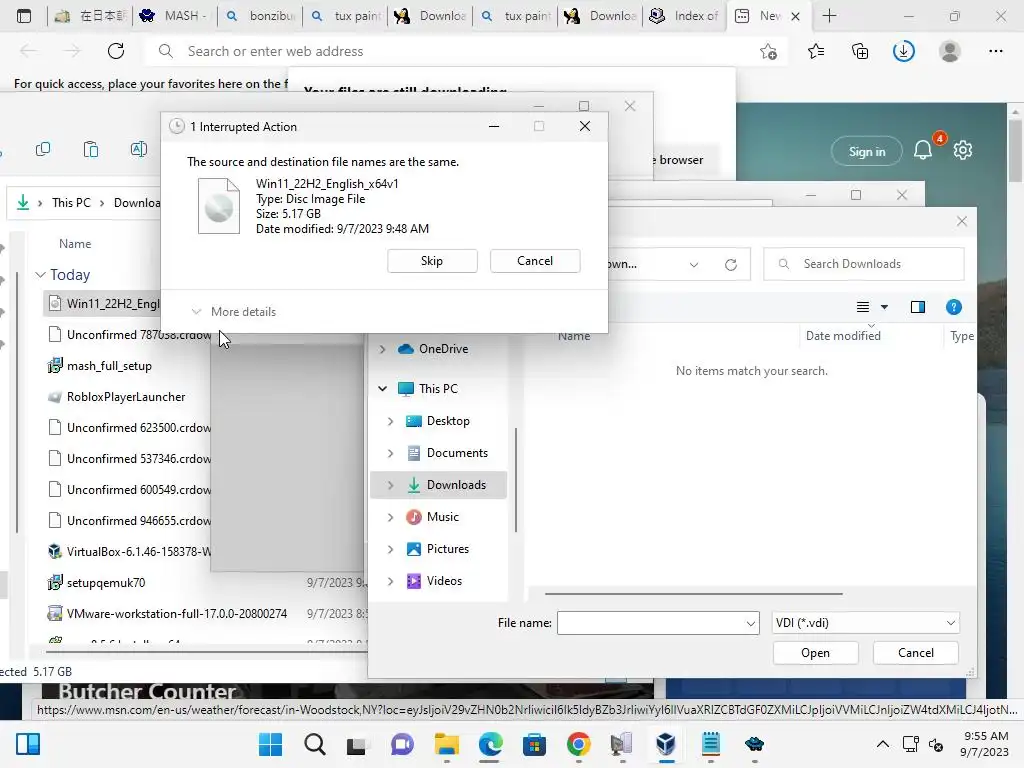Expand More details in the Interrupted Action dialog
The height and width of the screenshot is (768, 1024).
click(x=234, y=312)
